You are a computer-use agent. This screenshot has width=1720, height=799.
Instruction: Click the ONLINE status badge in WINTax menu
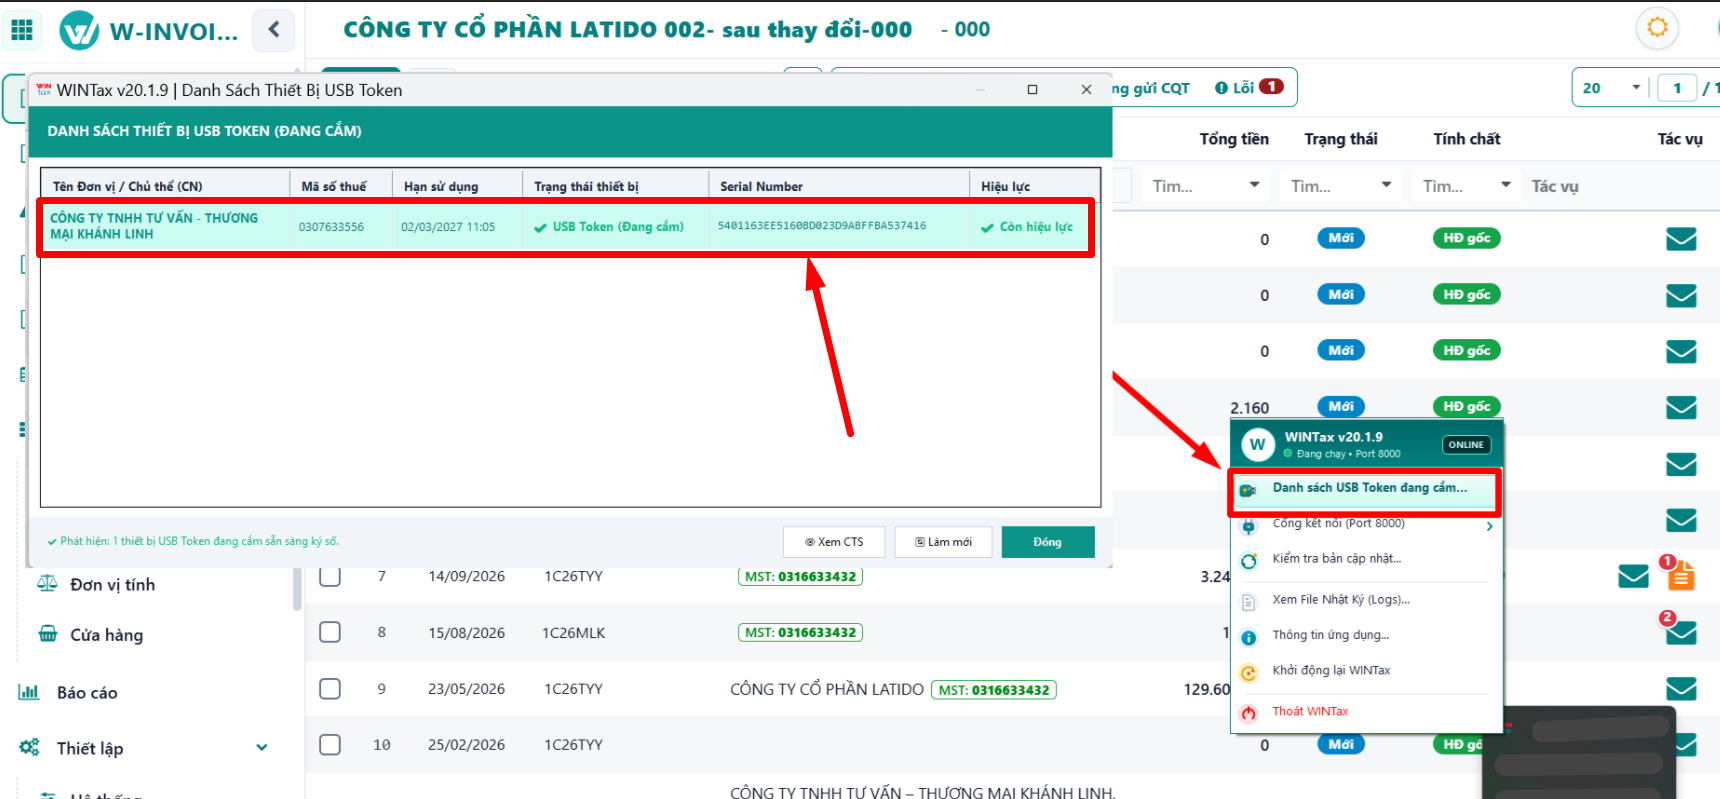click(x=1466, y=445)
